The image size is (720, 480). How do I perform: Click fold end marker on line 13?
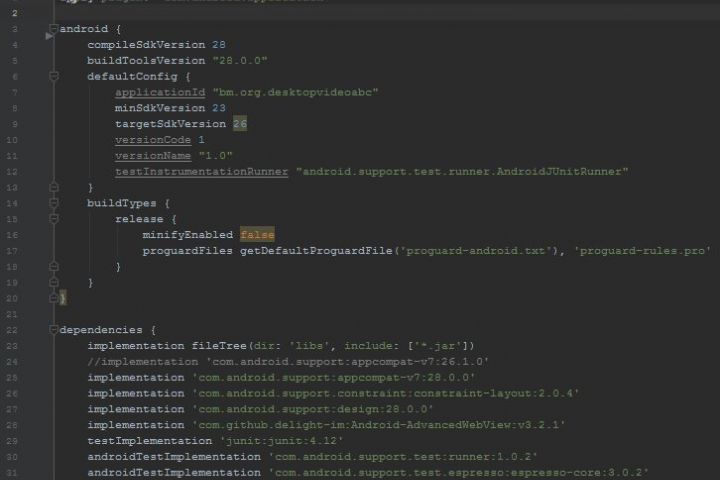[x=54, y=187]
